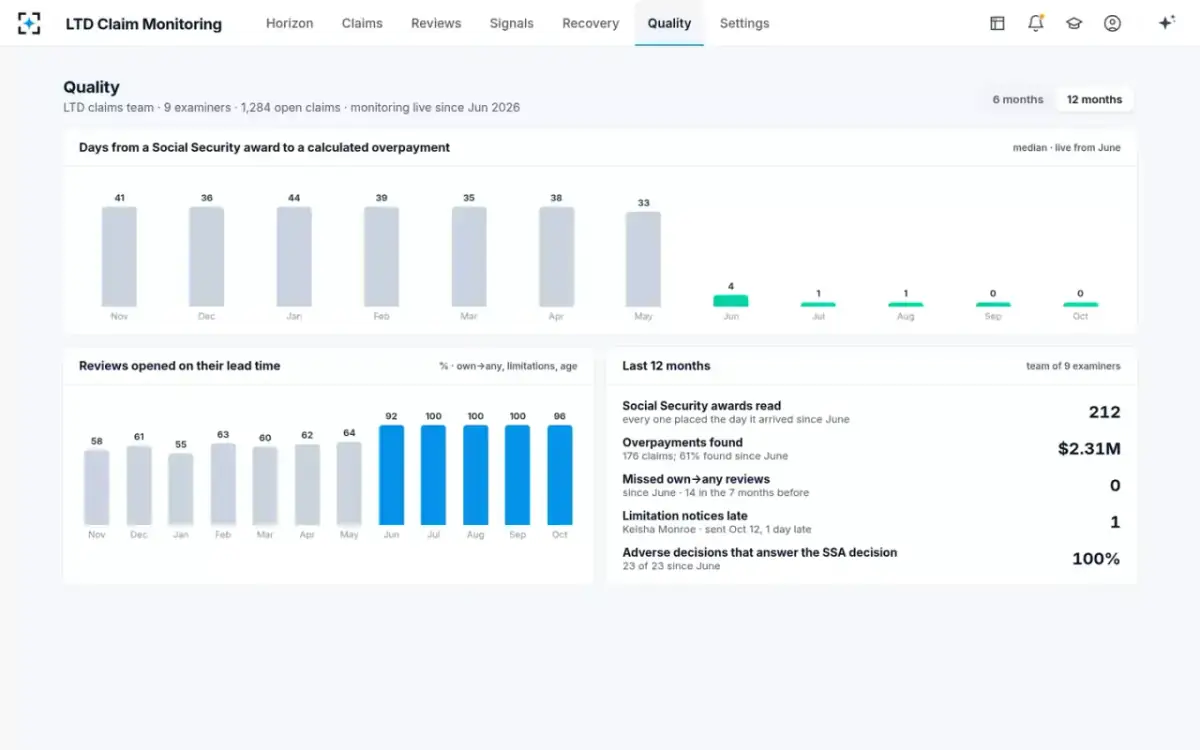Open the sparkle AI assistant icon
The image size is (1200, 750).
click(x=1166, y=23)
